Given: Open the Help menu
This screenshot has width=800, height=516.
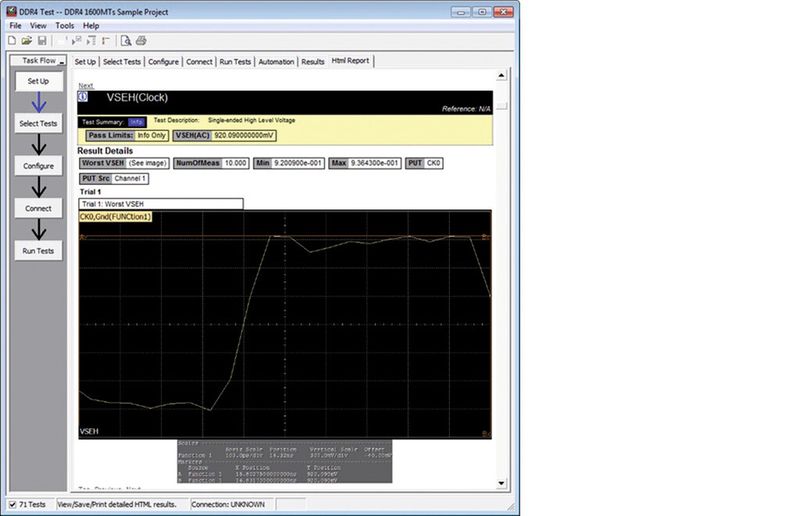Looking at the screenshot, I should tap(91, 26).
